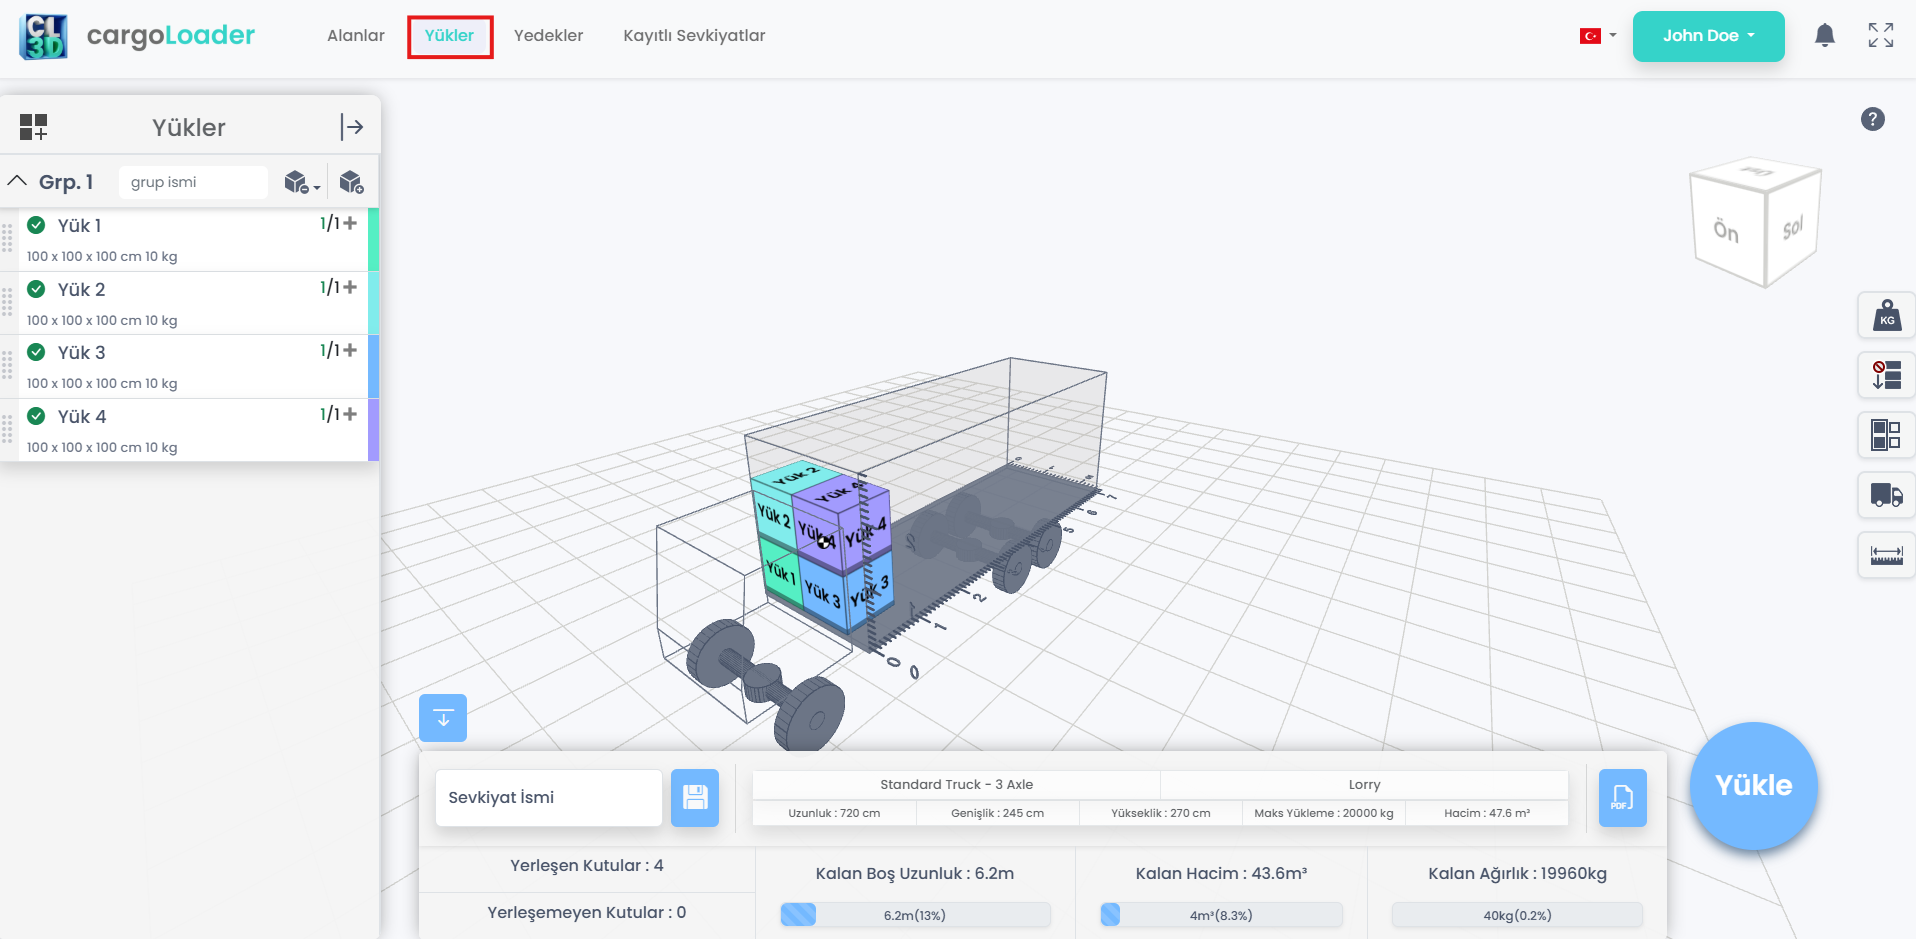Go to the Alanlar menu tab
Screen dimensions: 1916x939
tap(356, 36)
